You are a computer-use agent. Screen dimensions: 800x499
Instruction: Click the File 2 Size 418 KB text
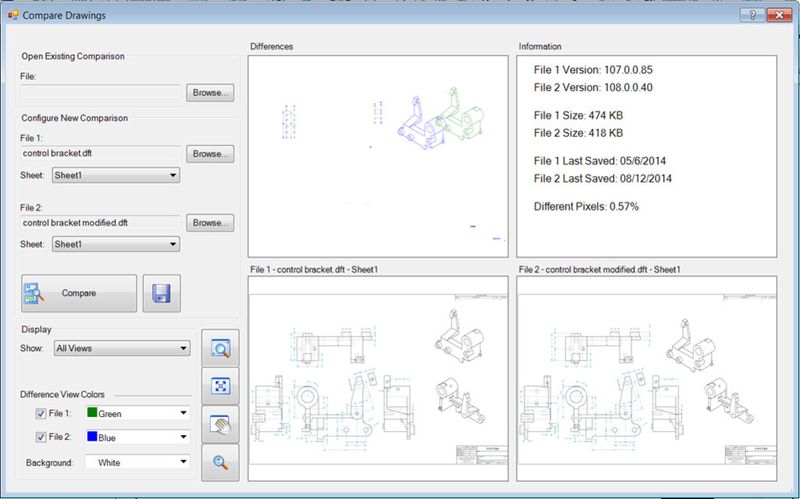coord(578,133)
